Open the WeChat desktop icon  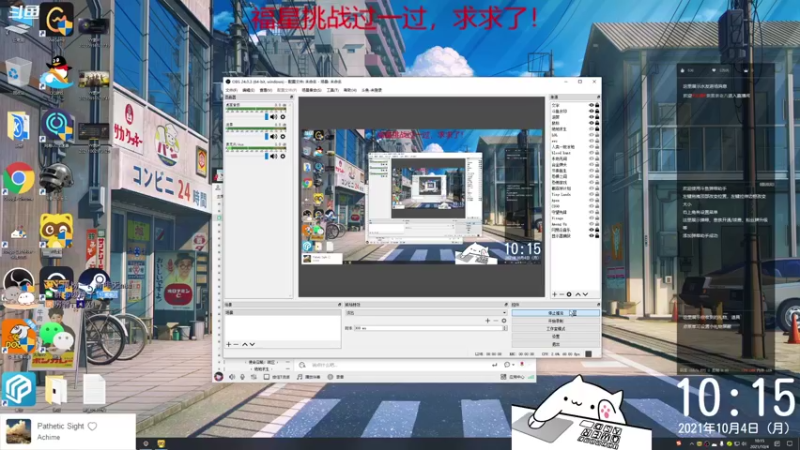(x=56, y=335)
